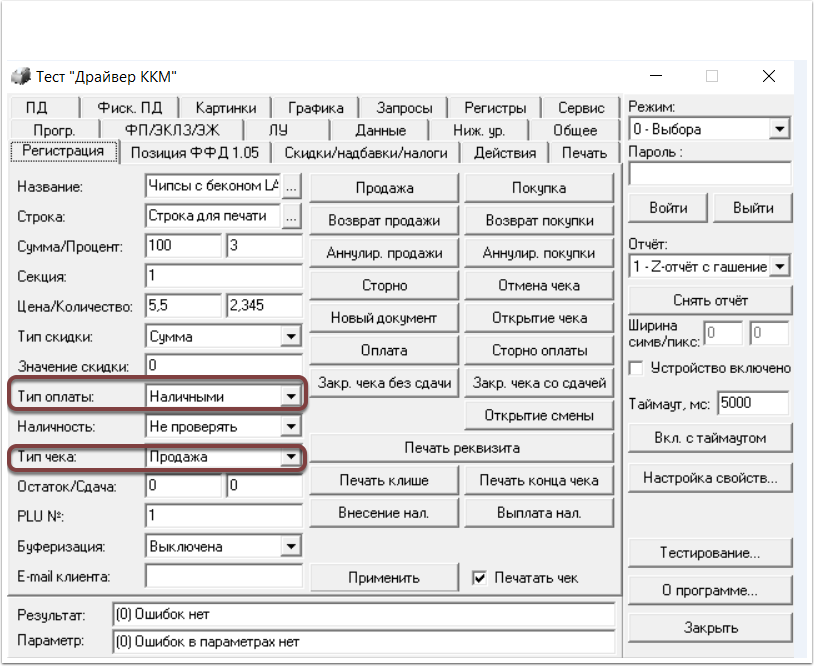The image size is (814, 666).
Task: Click the Отмена чека button
Action: pyautogui.click(x=539, y=286)
